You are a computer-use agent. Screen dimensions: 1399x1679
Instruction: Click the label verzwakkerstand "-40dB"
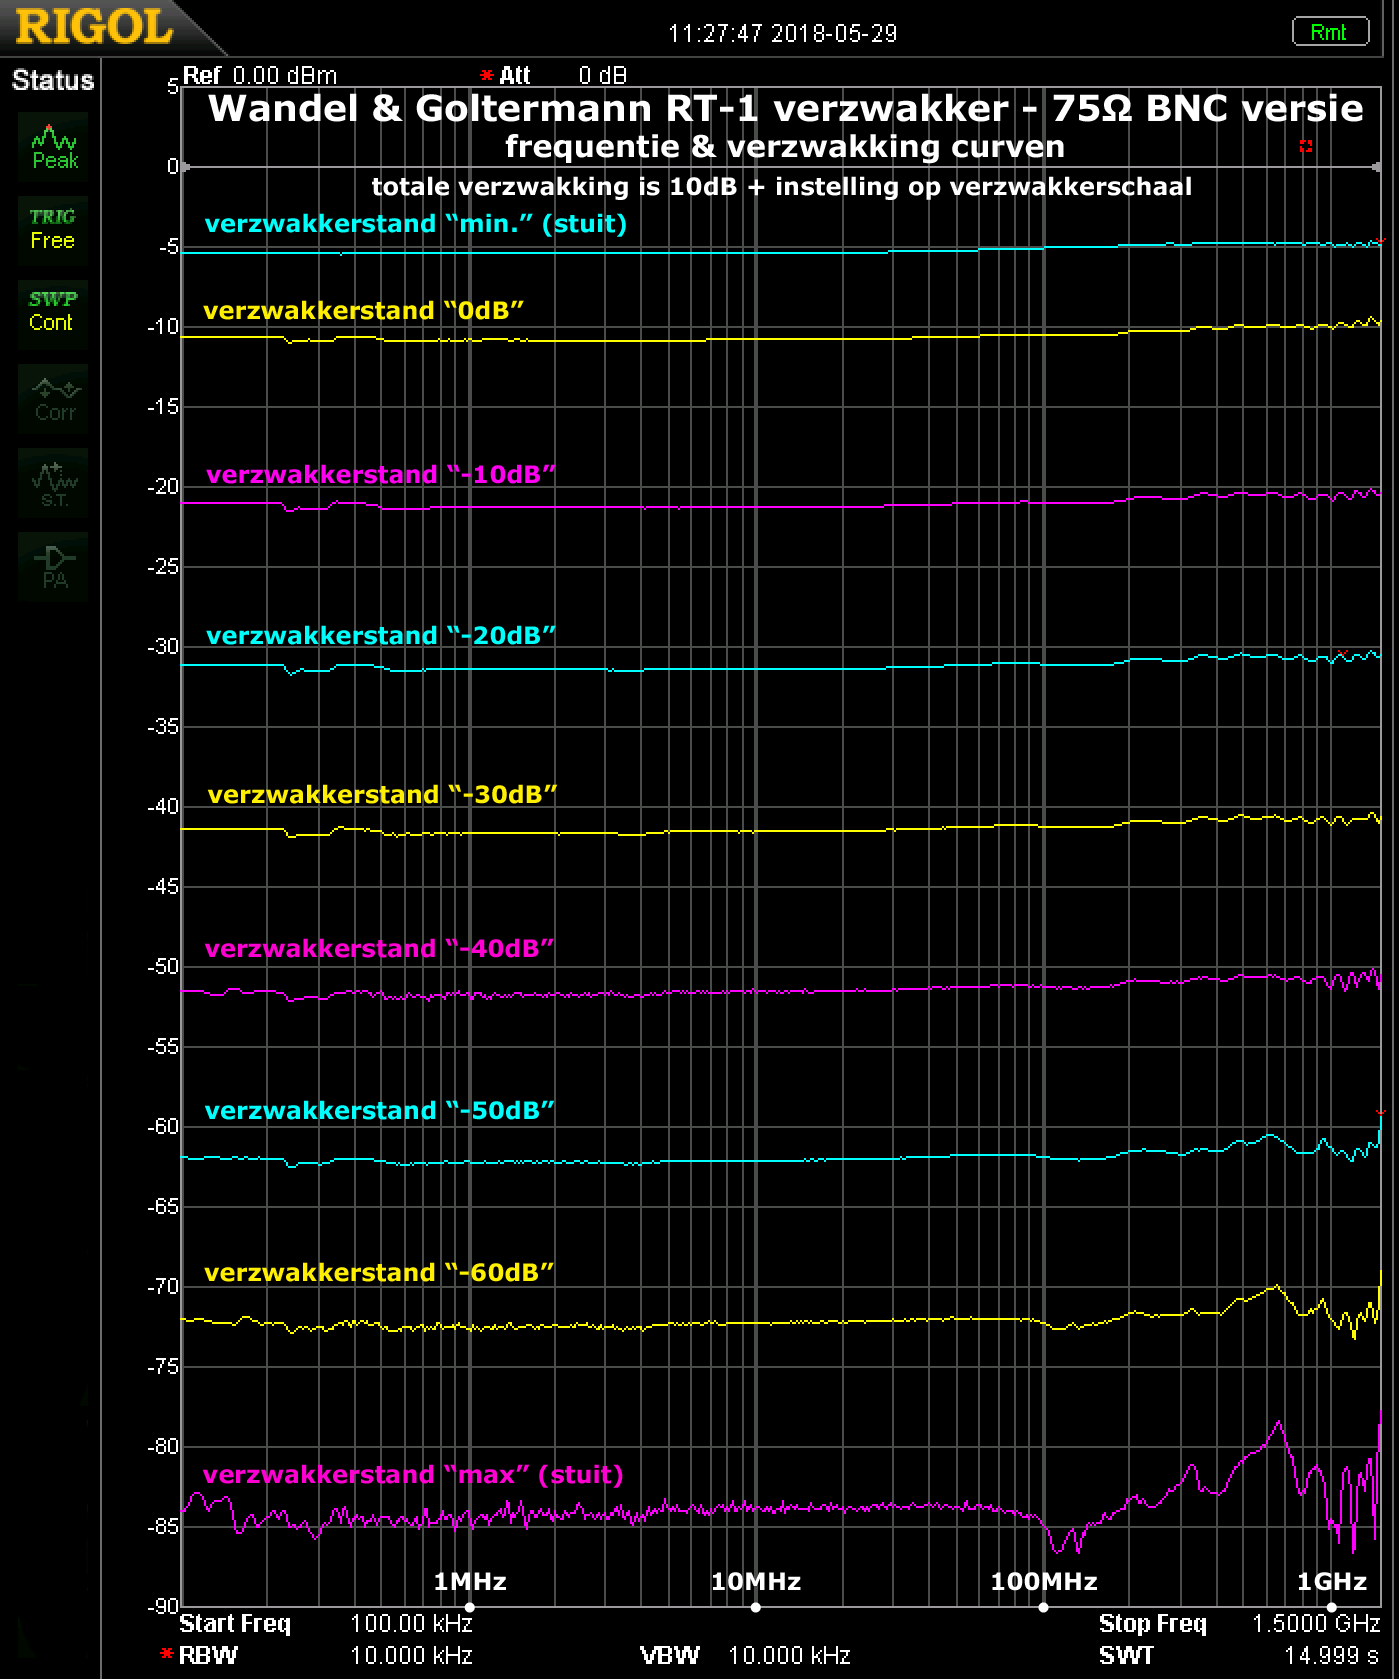[379, 948]
